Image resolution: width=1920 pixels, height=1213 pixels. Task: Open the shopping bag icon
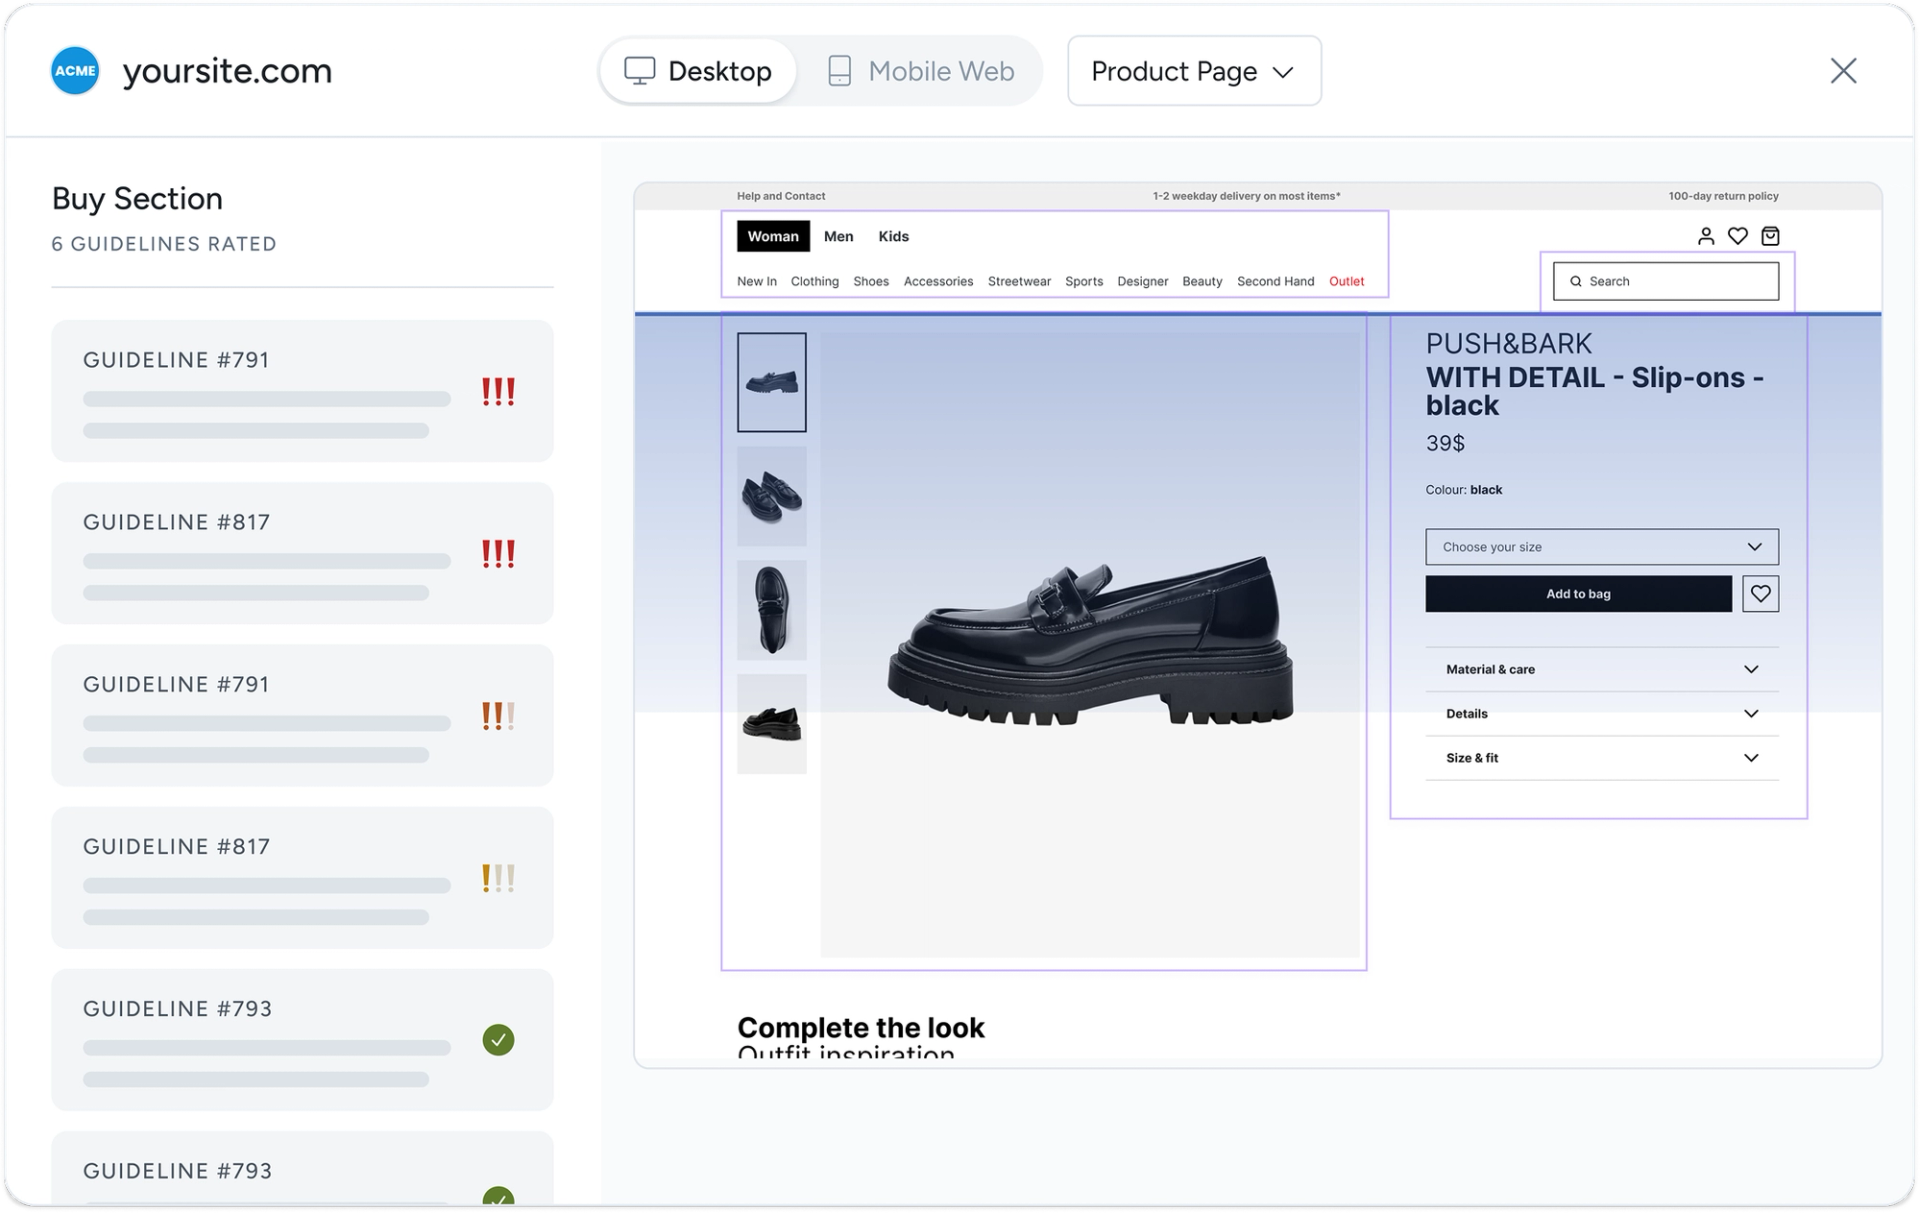[x=1770, y=236]
